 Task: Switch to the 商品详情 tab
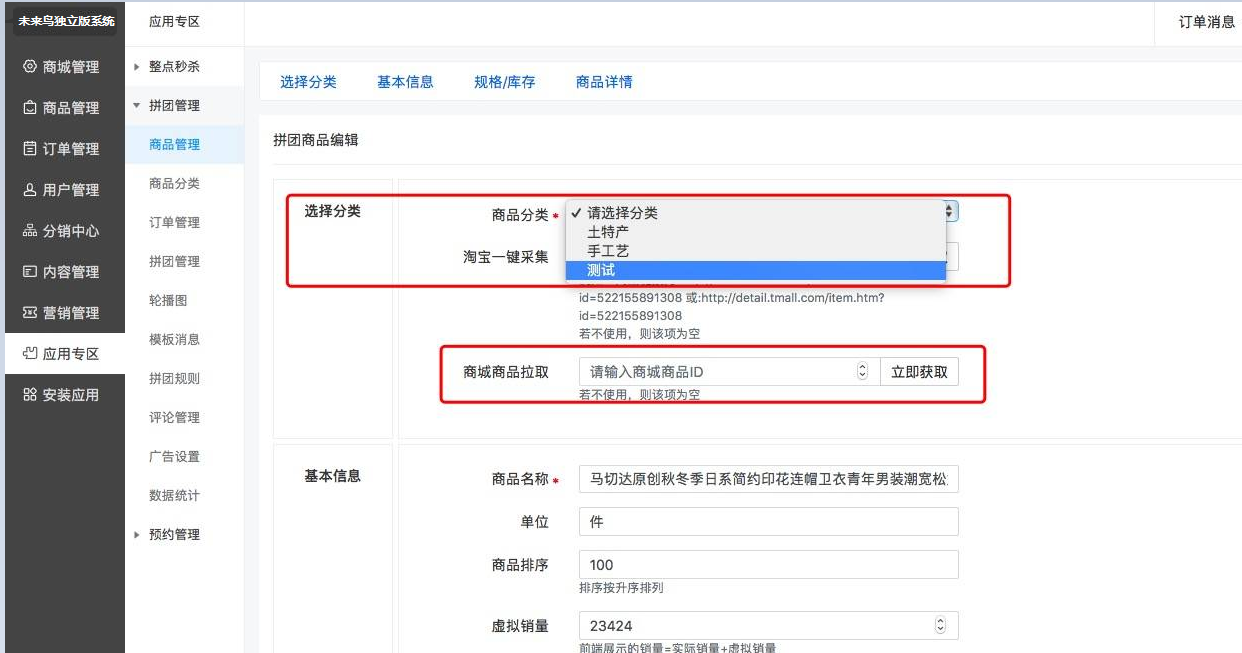[x=604, y=82]
